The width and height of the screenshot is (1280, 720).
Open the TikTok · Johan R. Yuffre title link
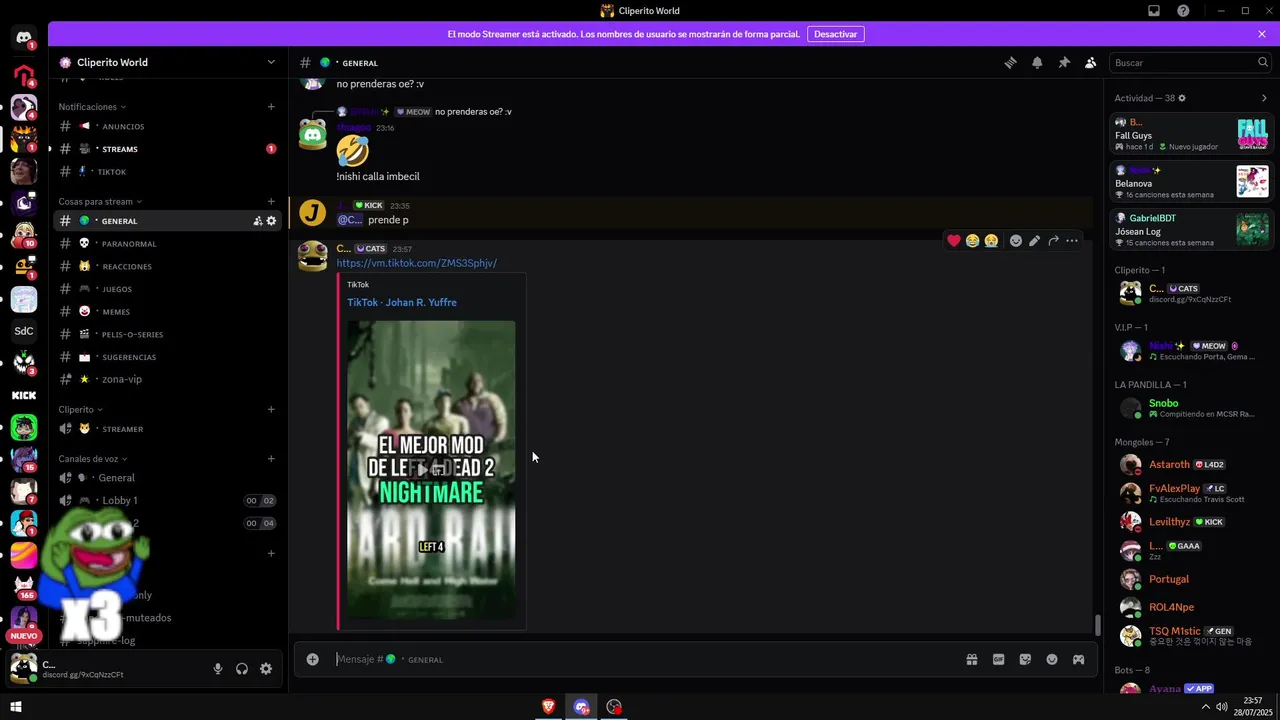click(x=402, y=302)
